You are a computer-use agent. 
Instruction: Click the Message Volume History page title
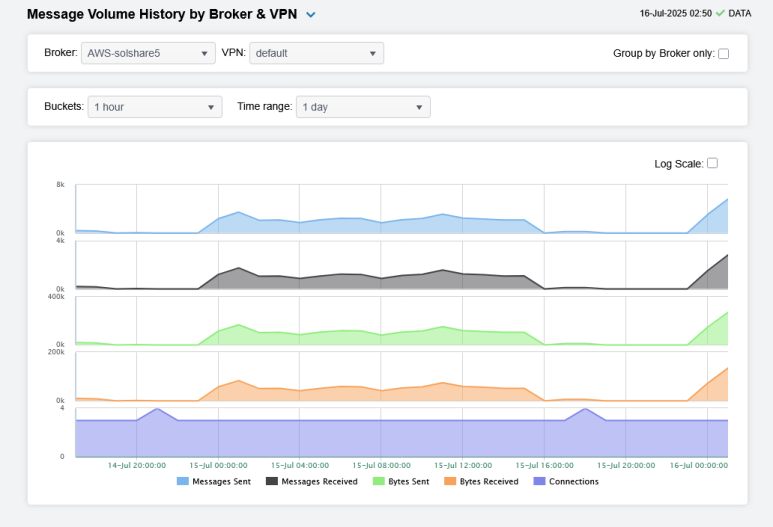pyautogui.click(x=161, y=15)
